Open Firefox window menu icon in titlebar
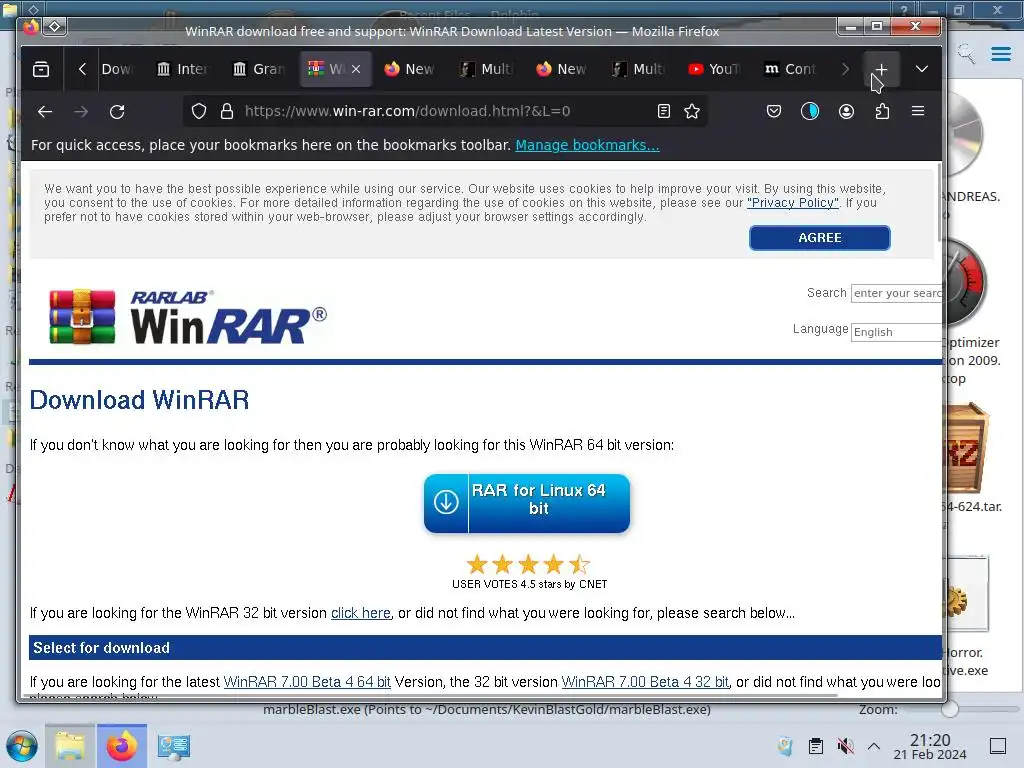1024x768 pixels. (31, 26)
